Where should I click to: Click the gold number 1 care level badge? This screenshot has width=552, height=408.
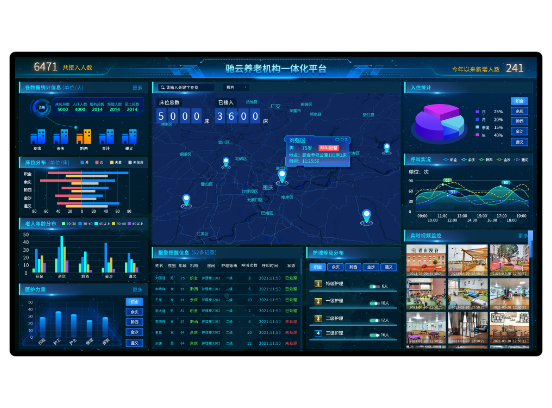coord(318,283)
